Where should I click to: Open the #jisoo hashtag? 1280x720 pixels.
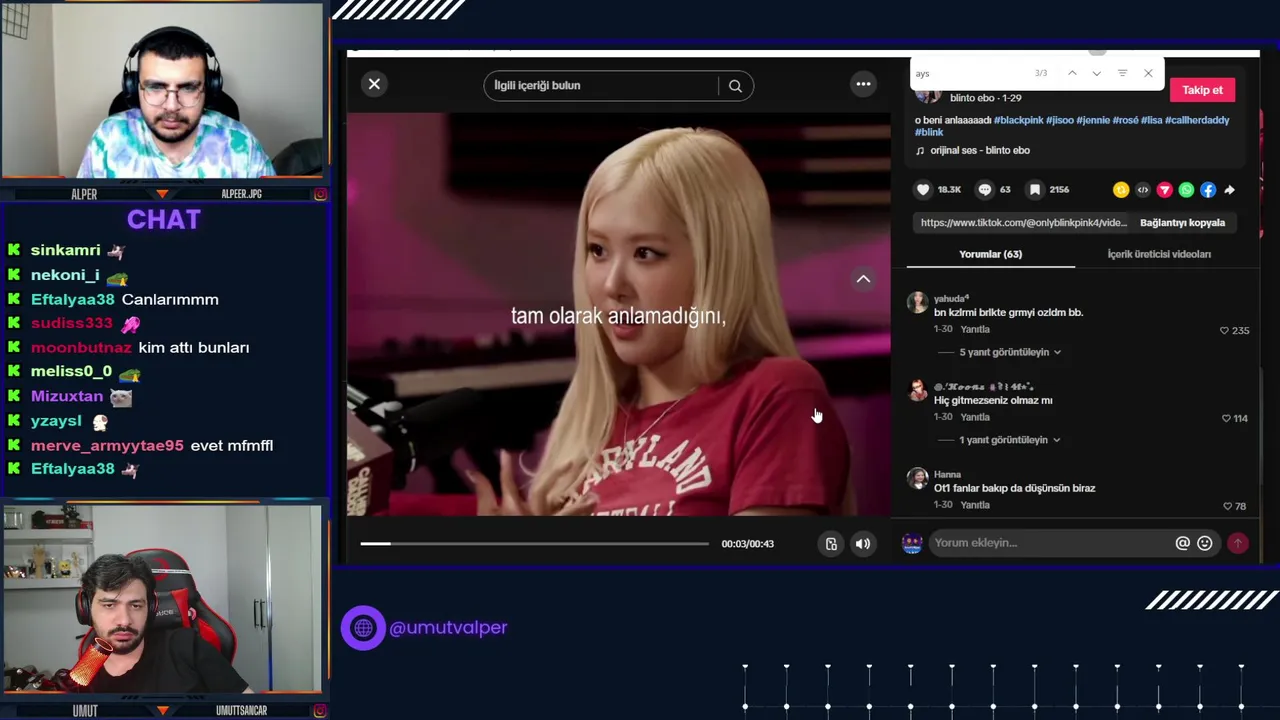[x=1060, y=120]
